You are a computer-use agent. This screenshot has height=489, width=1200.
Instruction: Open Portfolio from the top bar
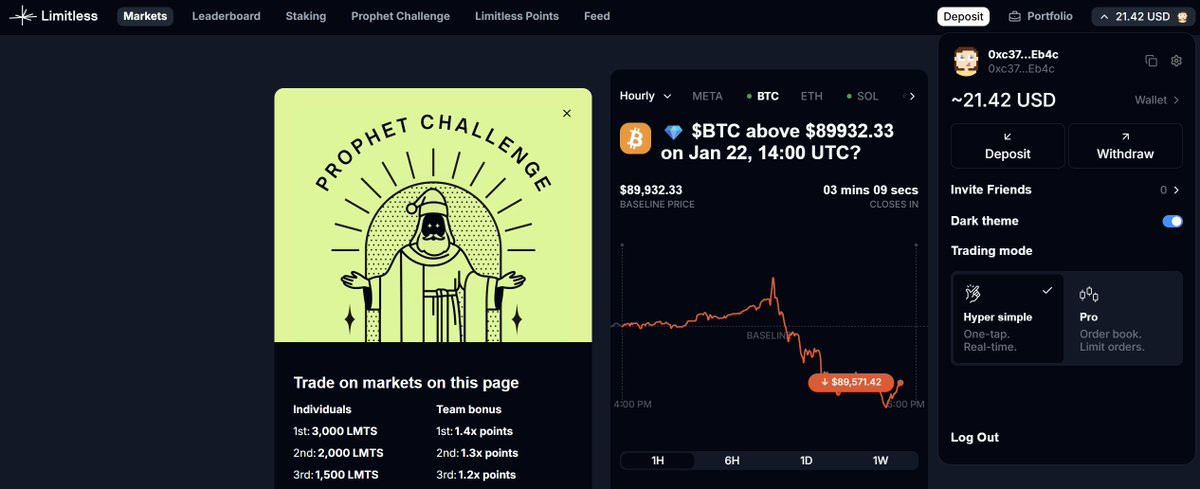tap(1040, 16)
